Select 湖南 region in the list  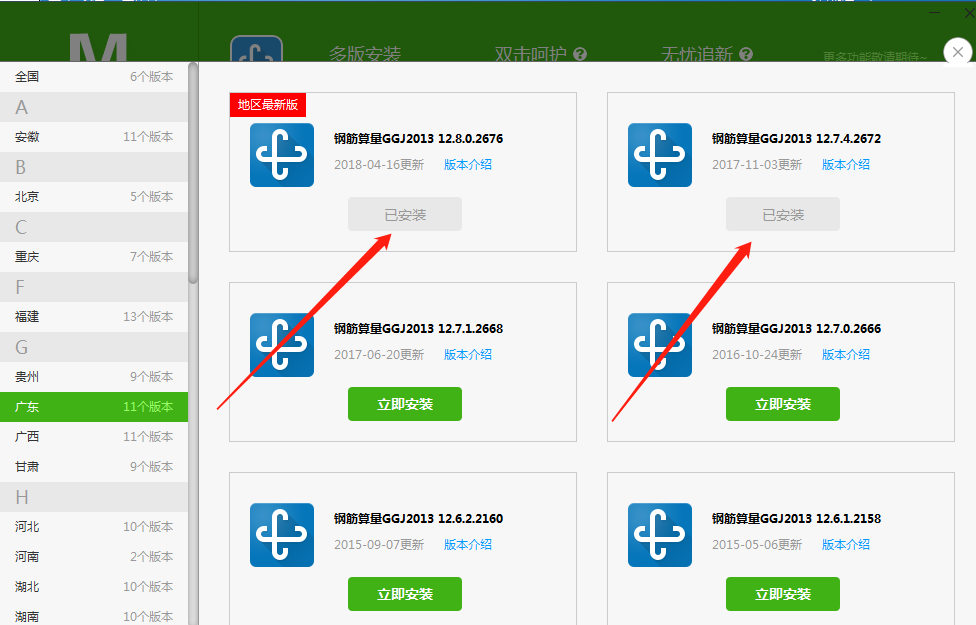[94, 616]
